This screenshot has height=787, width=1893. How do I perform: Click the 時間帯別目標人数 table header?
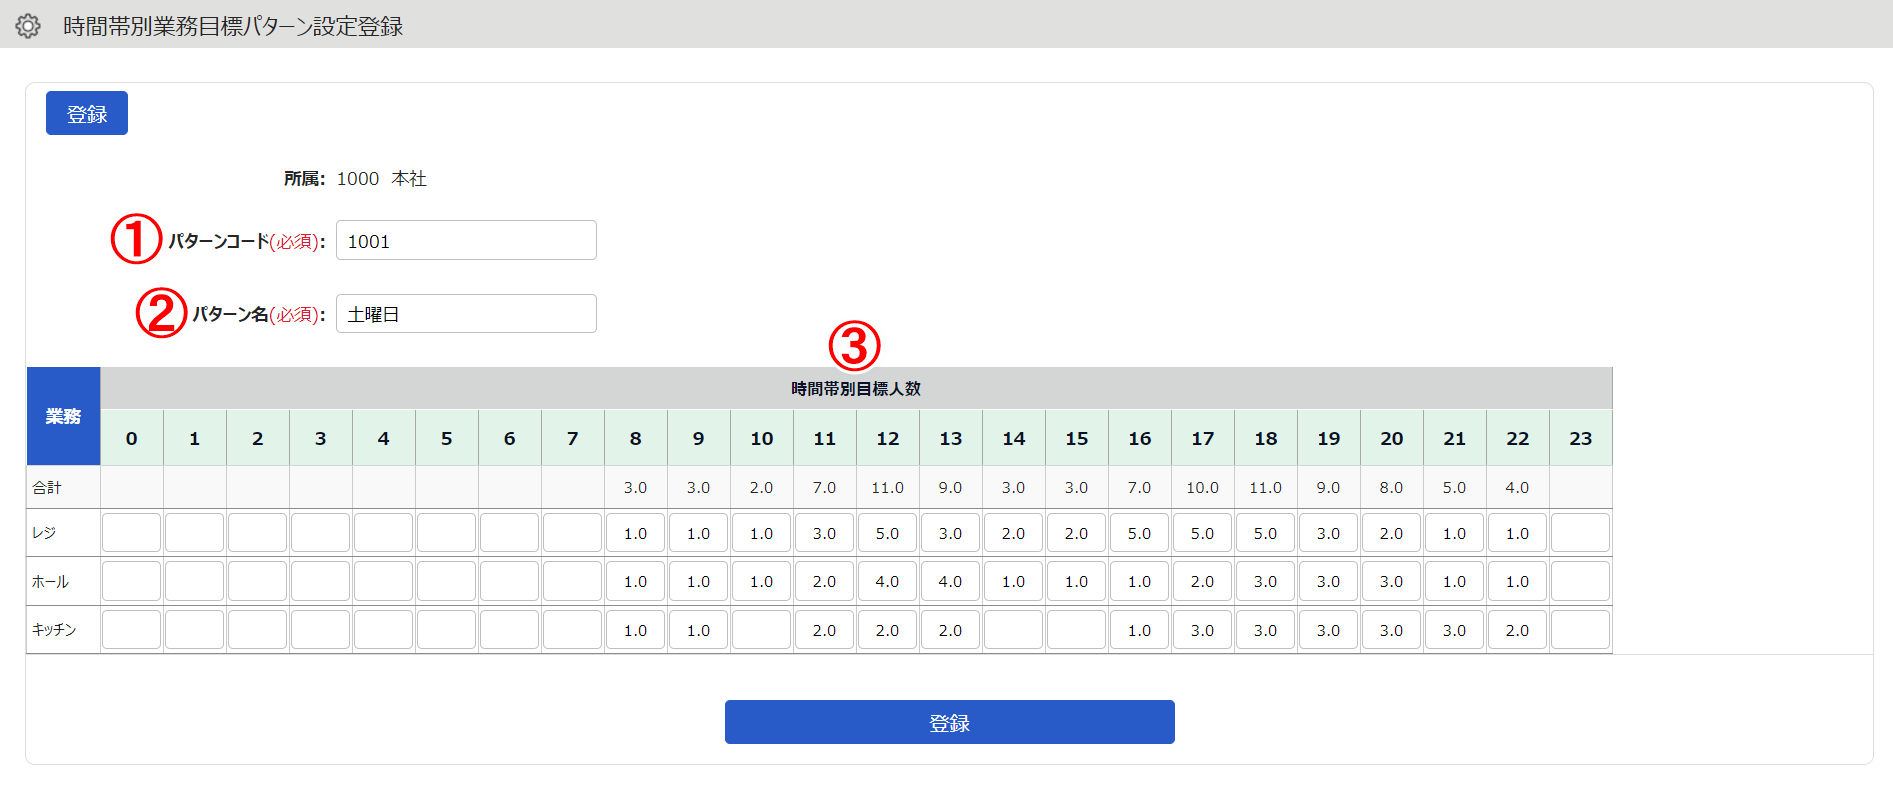pyautogui.click(x=856, y=388)
